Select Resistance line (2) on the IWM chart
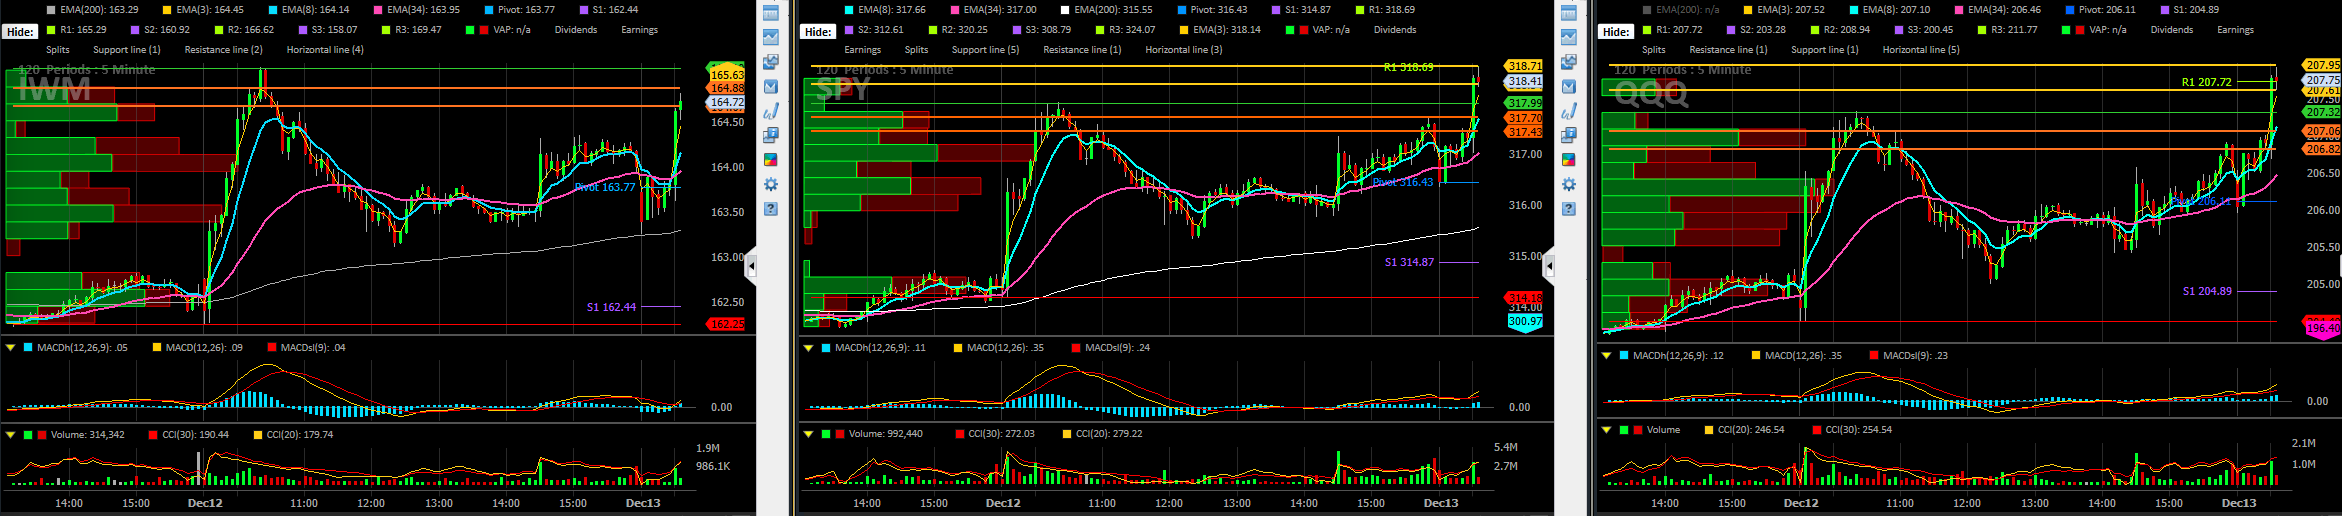 pos(223,50)
